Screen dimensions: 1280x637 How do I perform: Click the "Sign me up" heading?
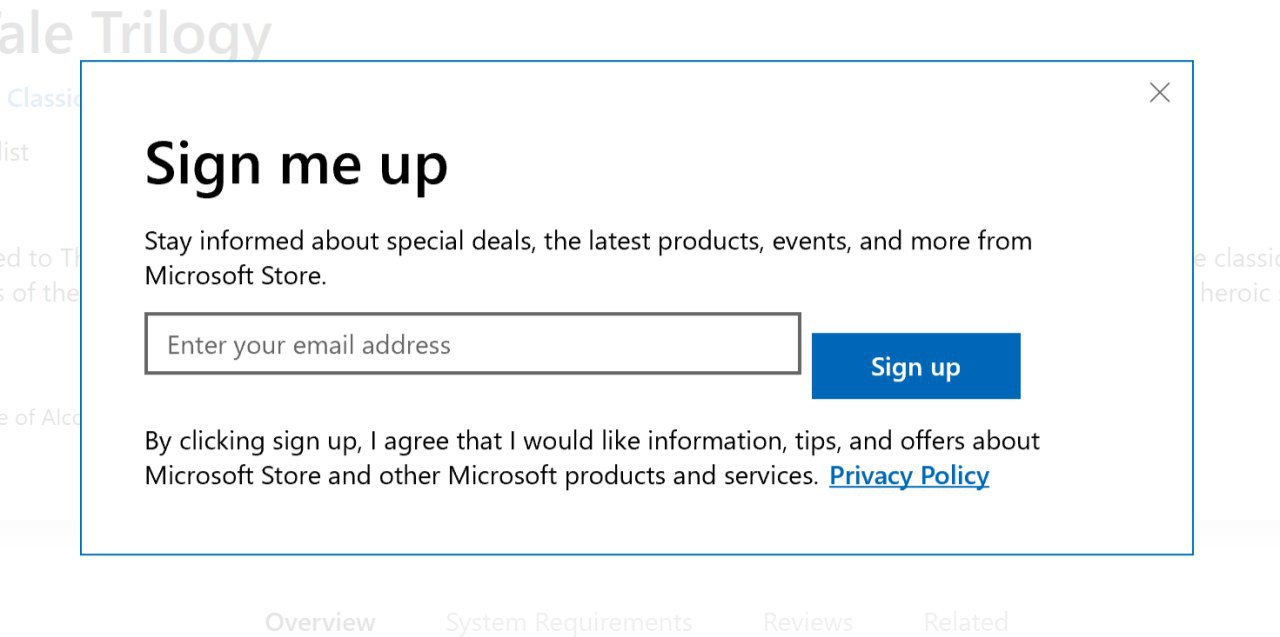[x=296, y=164]
